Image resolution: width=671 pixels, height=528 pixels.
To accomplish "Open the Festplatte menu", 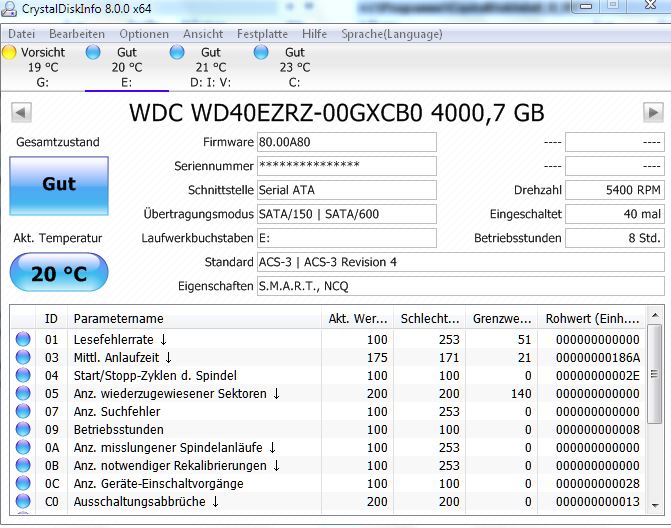I will (262, 34).
